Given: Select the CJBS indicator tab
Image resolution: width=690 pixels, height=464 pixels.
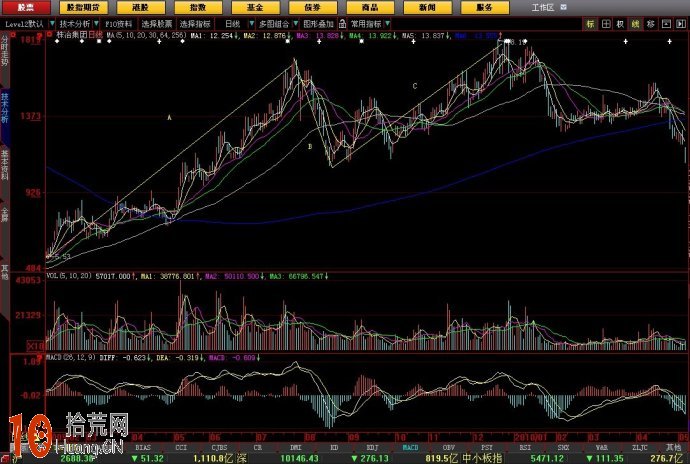Looking at the screenshot, I should pyautogui.click(x=219, y=447).
